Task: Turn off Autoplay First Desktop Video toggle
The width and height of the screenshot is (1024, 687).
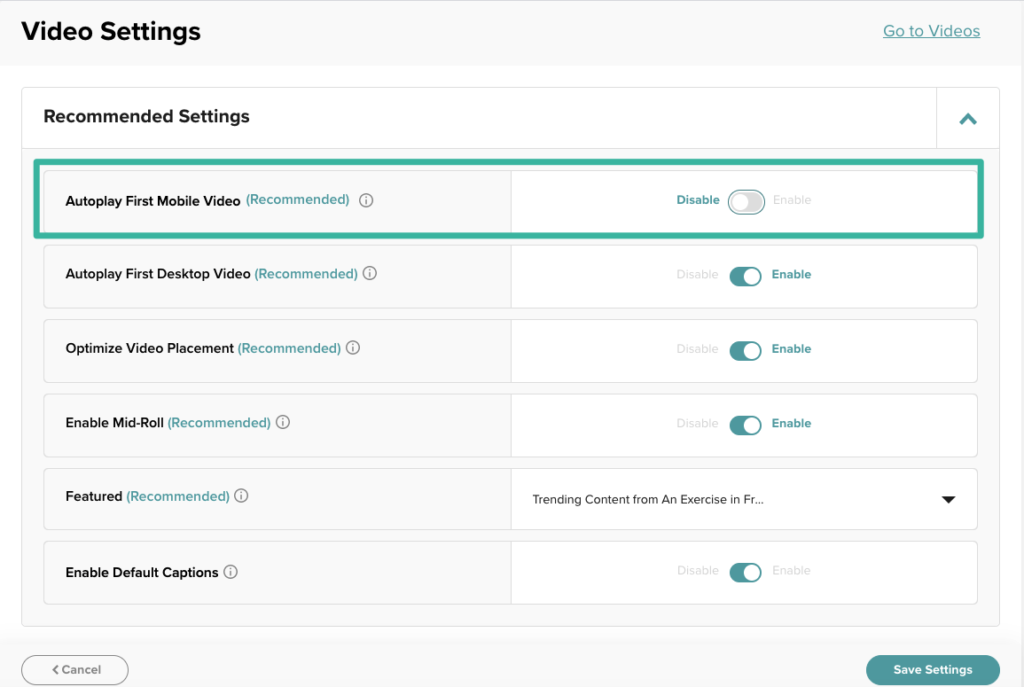Action: [746, 275]
